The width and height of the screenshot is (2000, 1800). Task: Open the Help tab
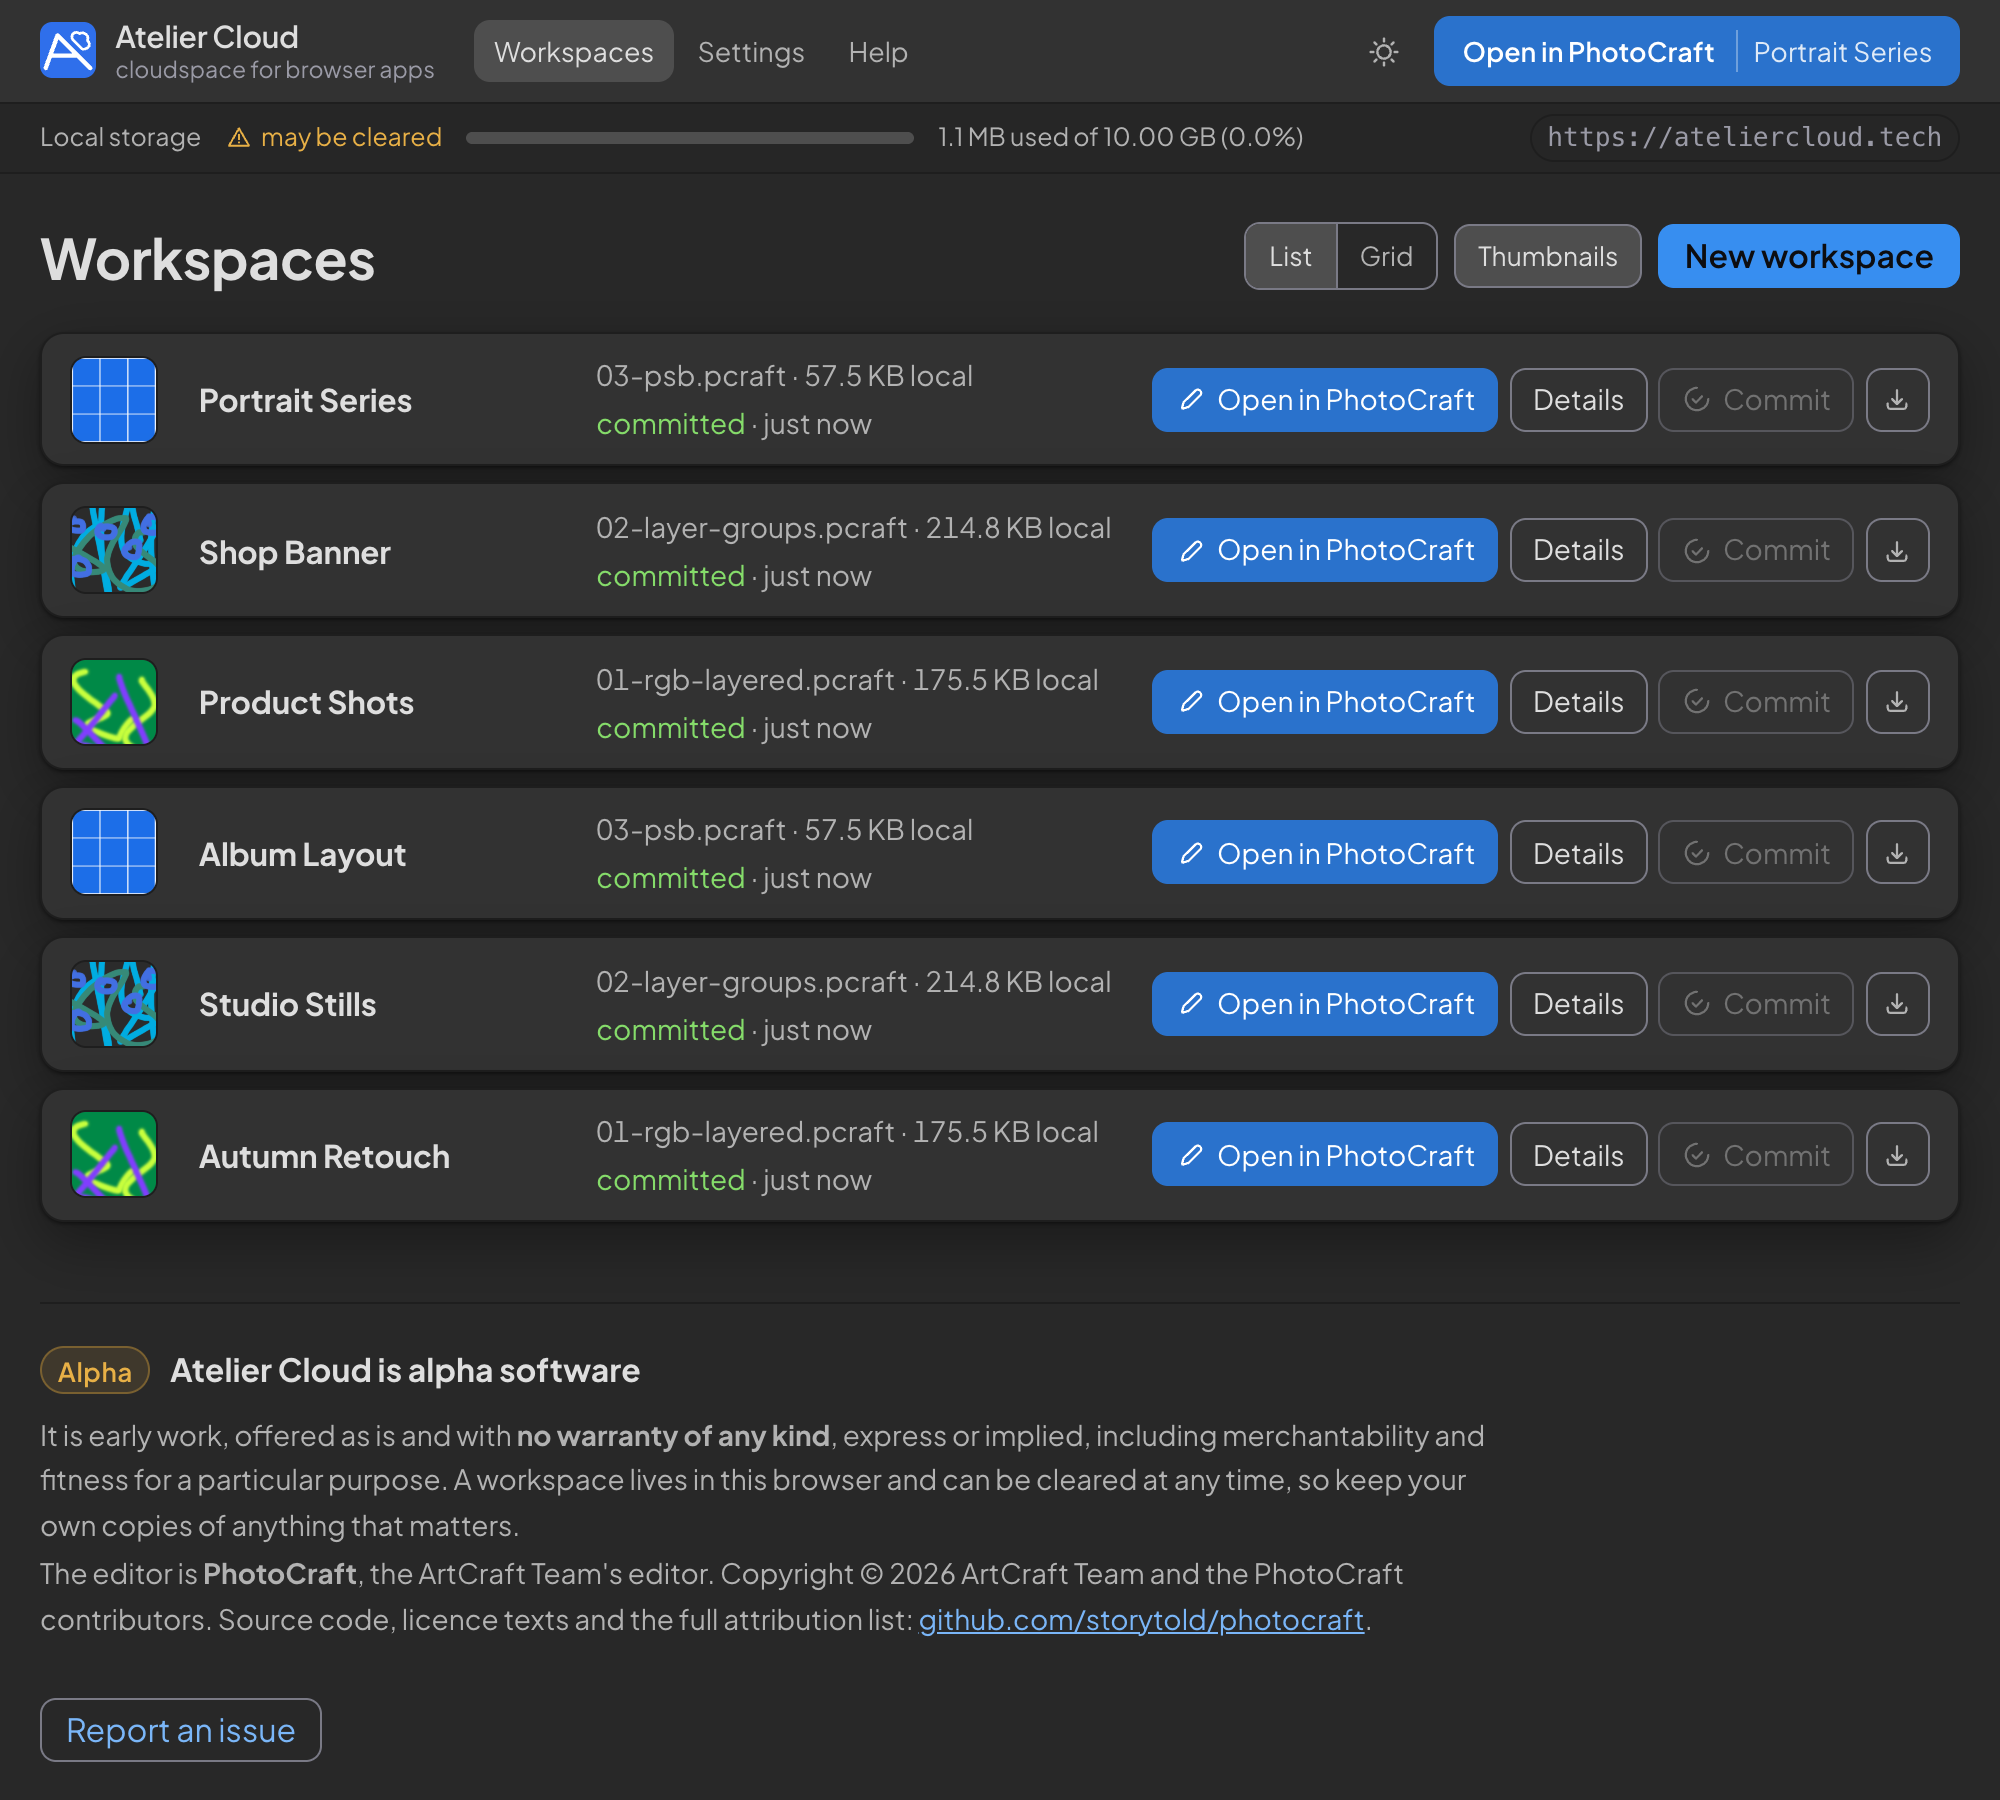(878, 51)
